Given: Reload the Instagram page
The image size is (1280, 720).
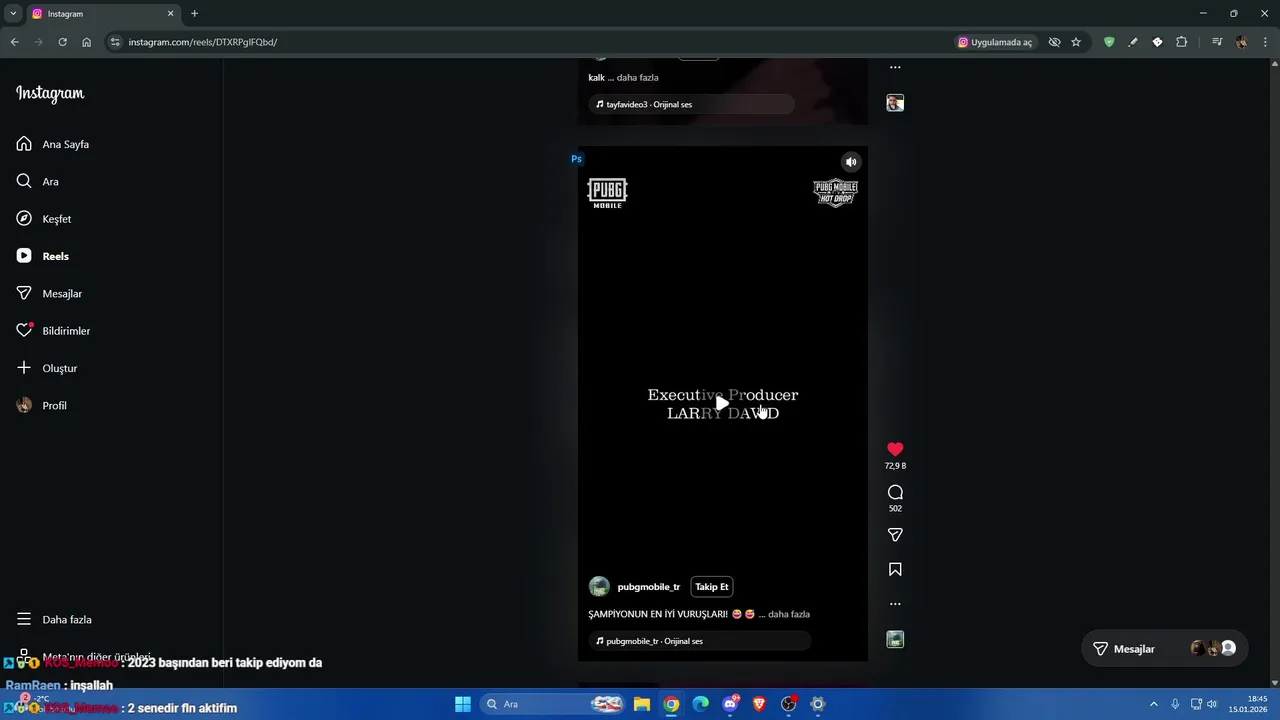Looking at the screenshot, I should [x=62, y=42].
